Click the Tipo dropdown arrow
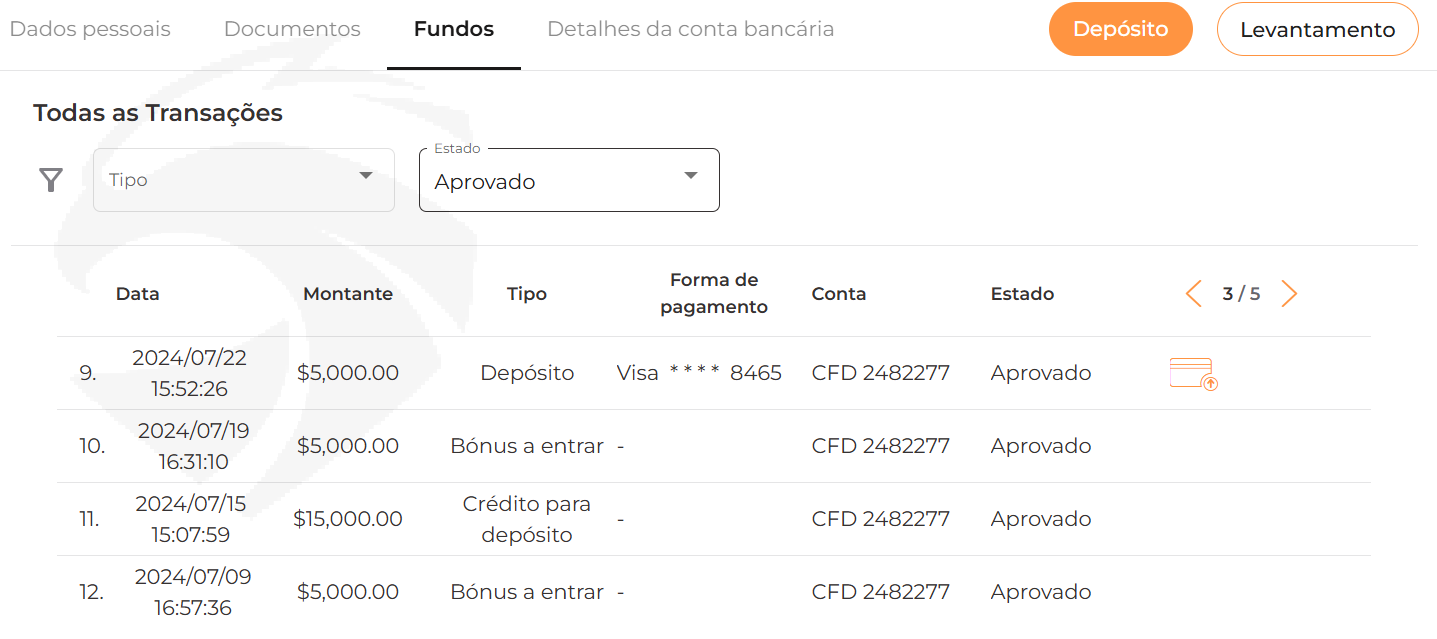Image resolution: width=1437 pixels, height=639 pixels. pyautogui.click(x=366, y=176)
